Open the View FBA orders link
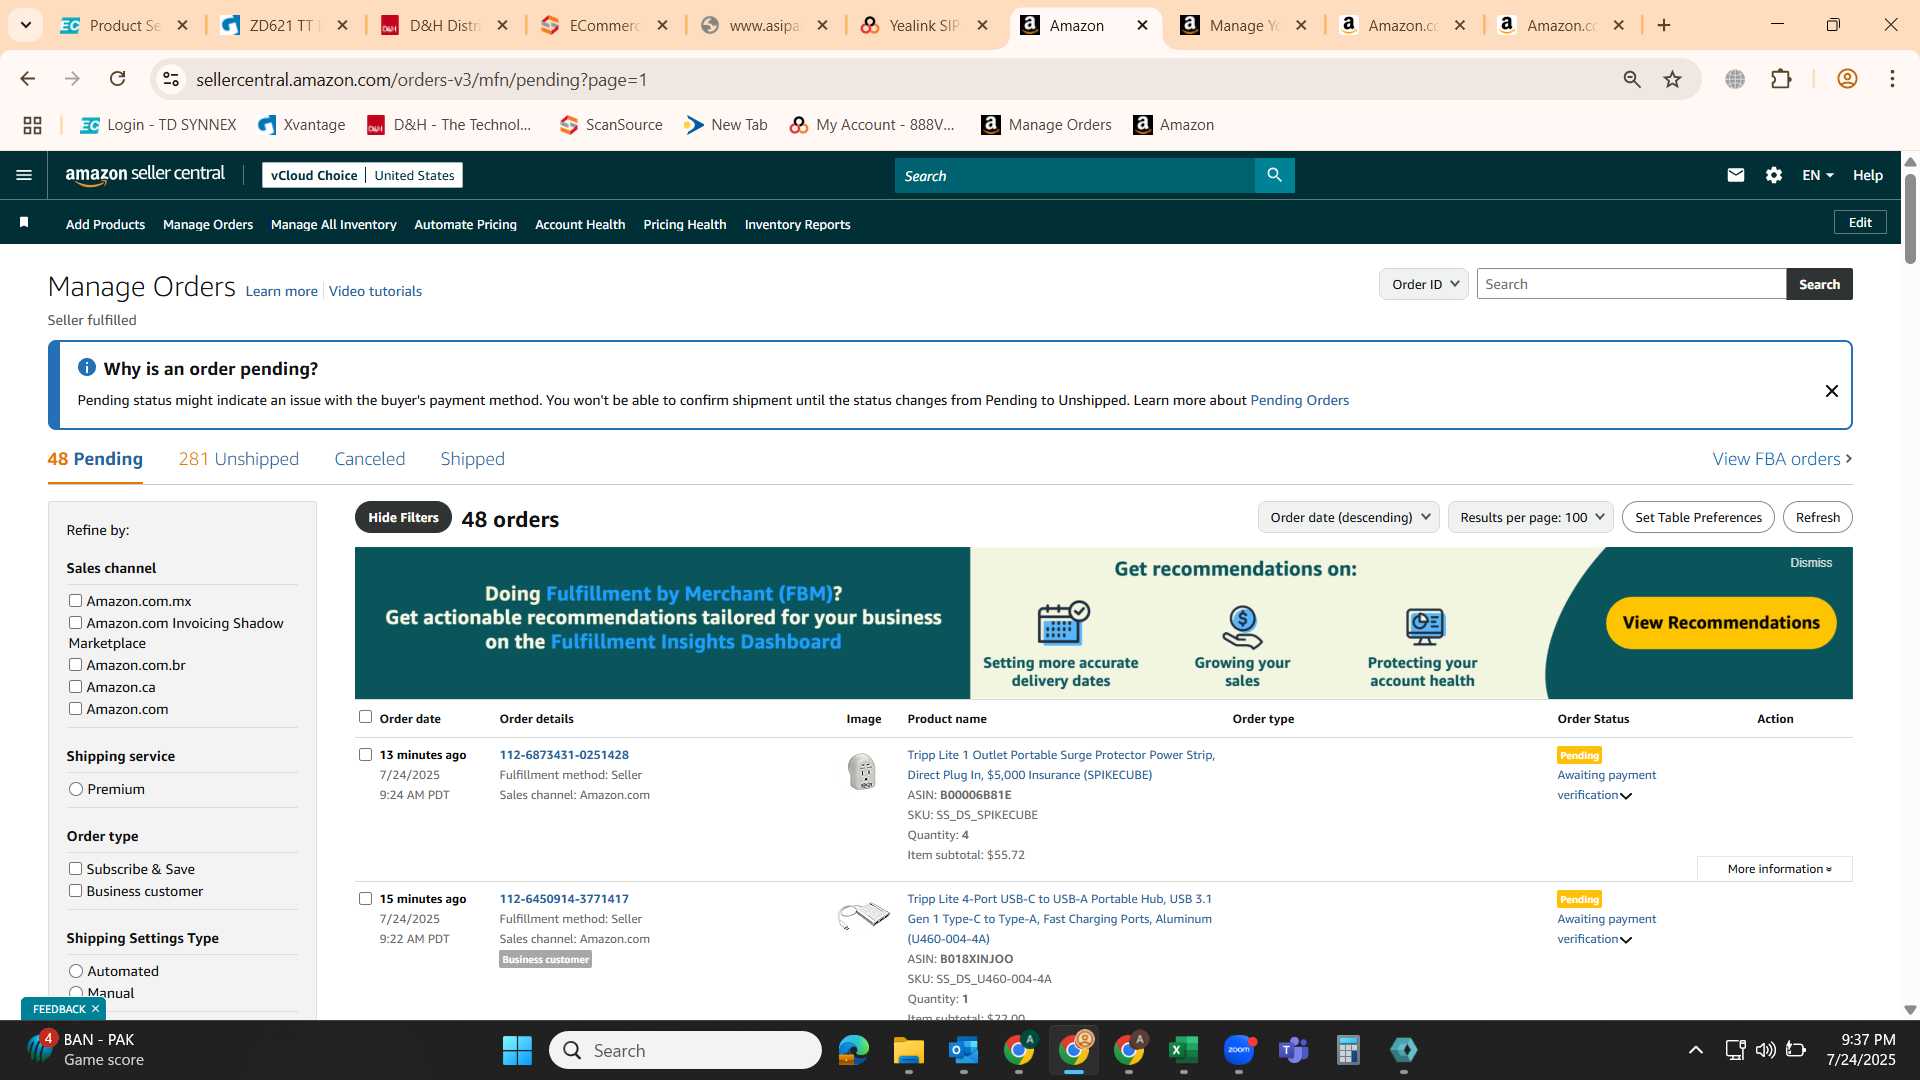The width and height of the screenshot is (1920, 1080). [1782, 459]
